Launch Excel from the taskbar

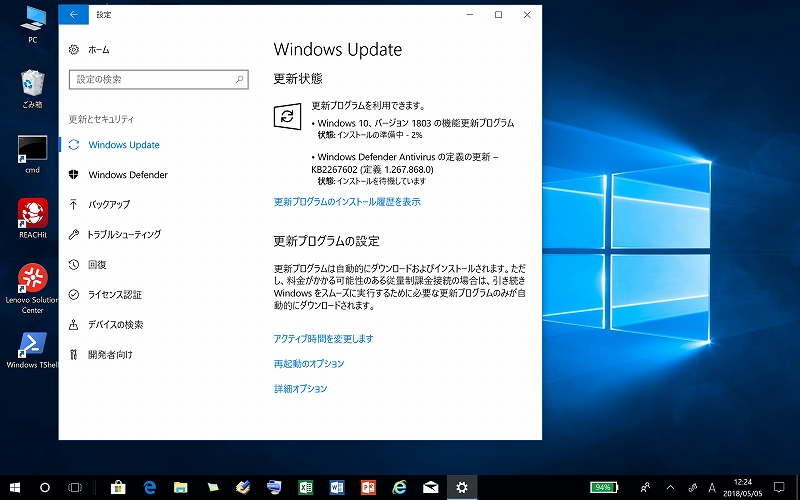tap(306, 488)
